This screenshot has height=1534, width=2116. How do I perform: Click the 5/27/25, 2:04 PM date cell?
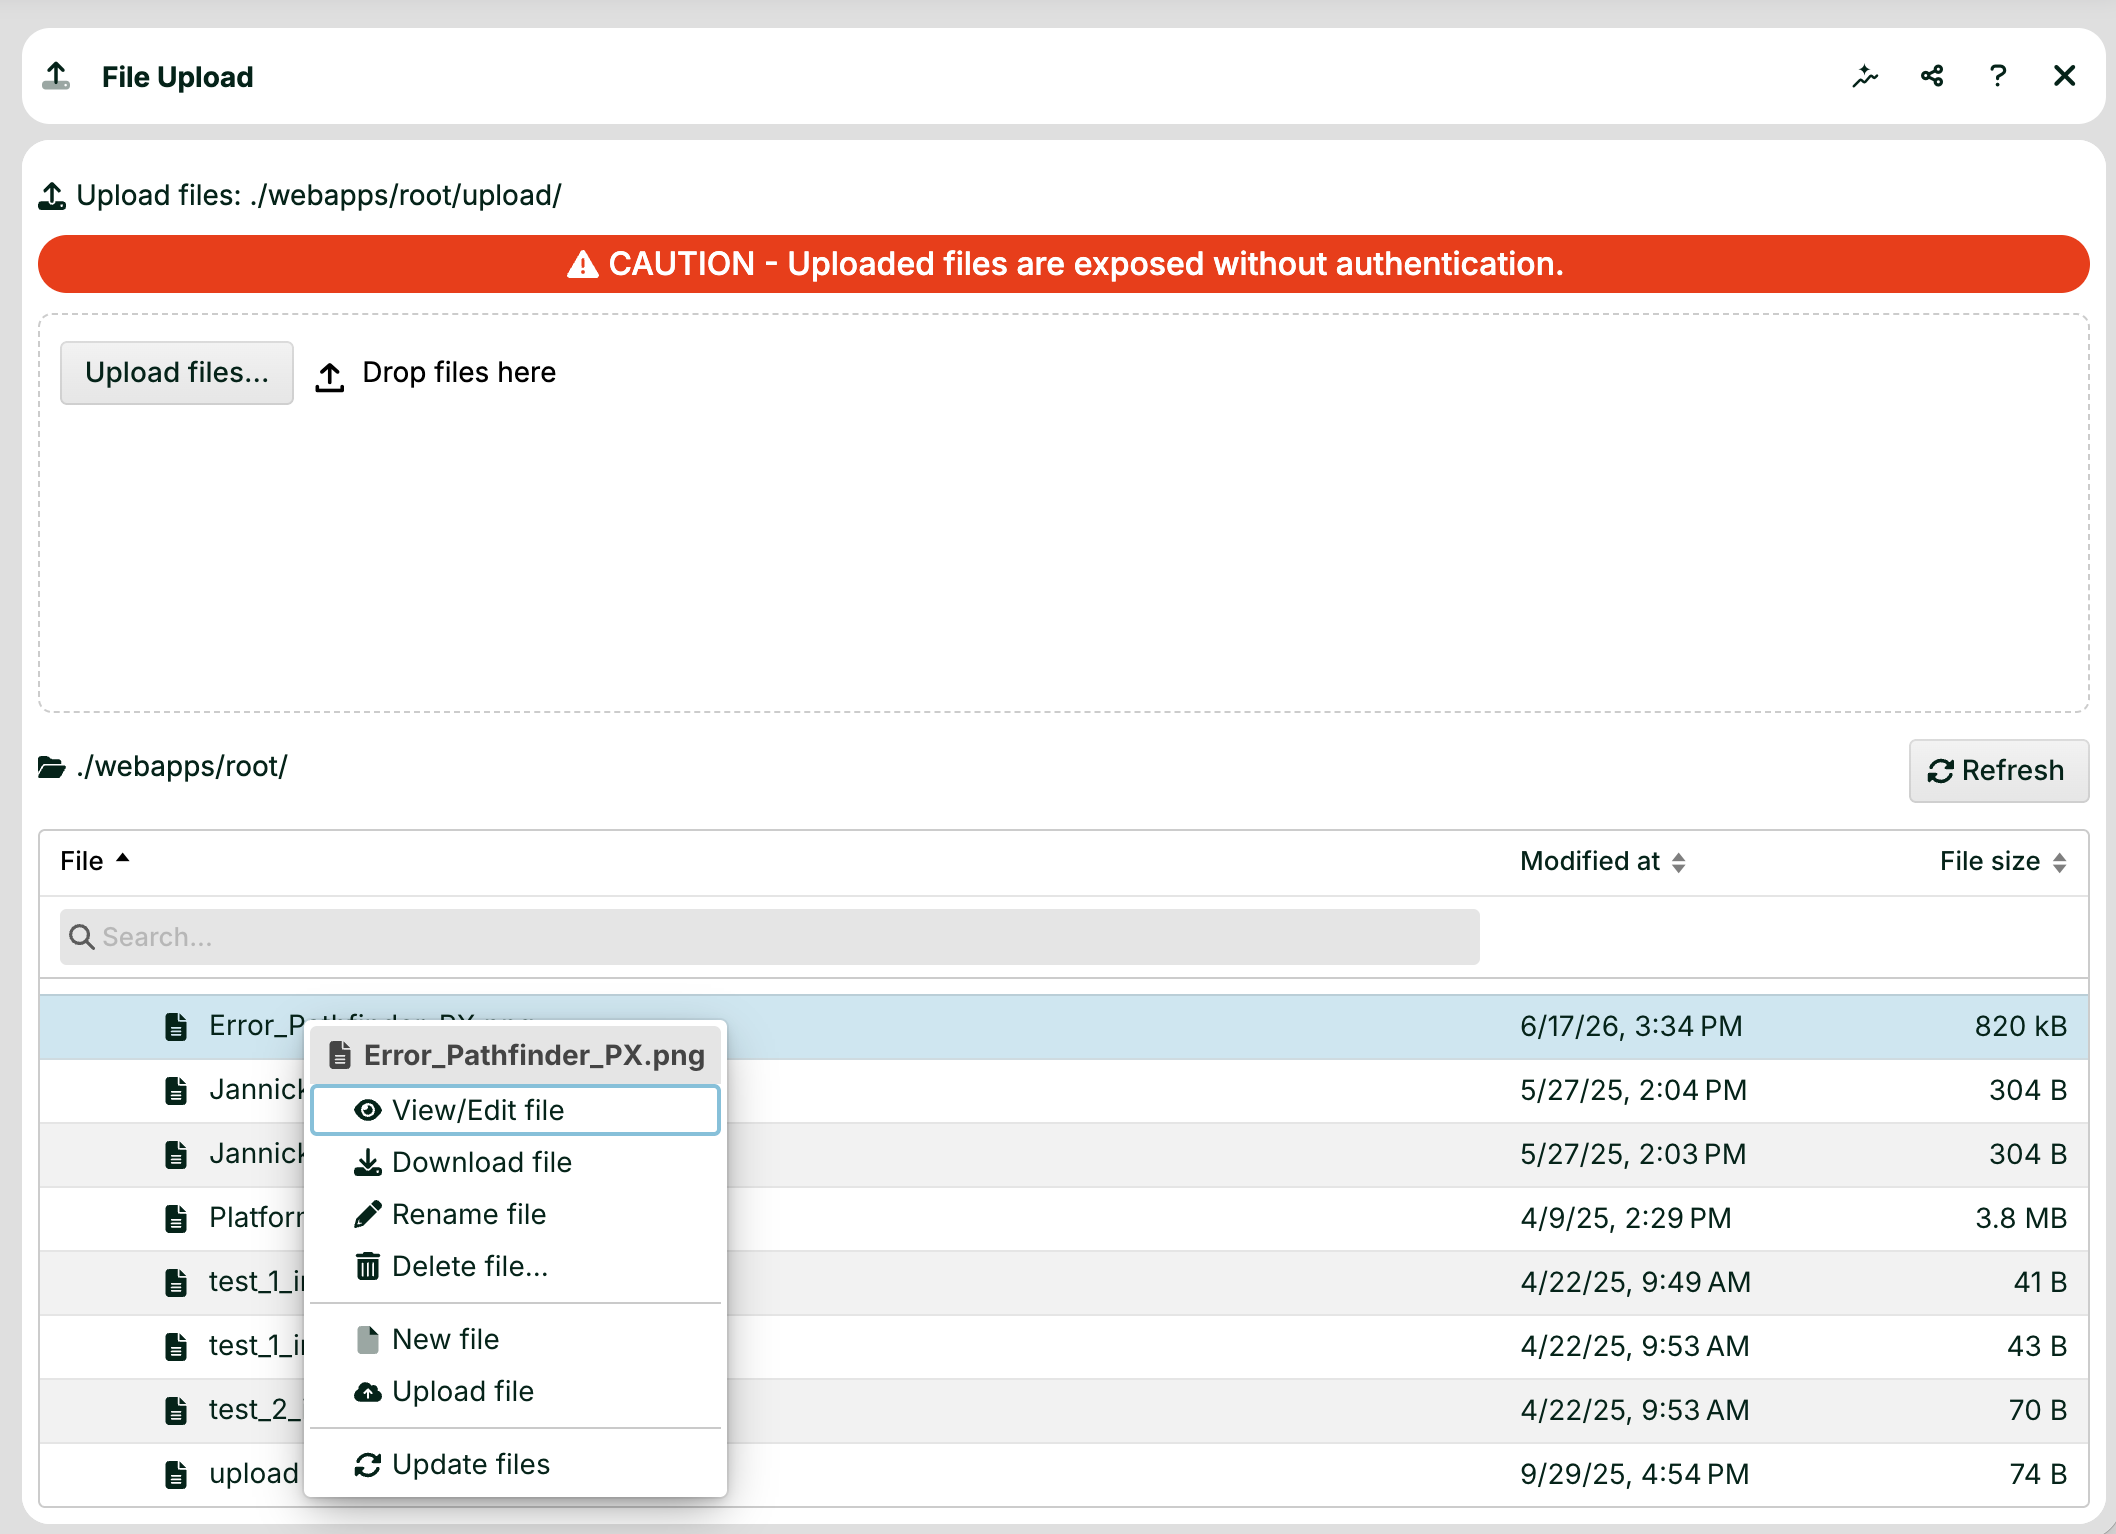point(1634,1090)
